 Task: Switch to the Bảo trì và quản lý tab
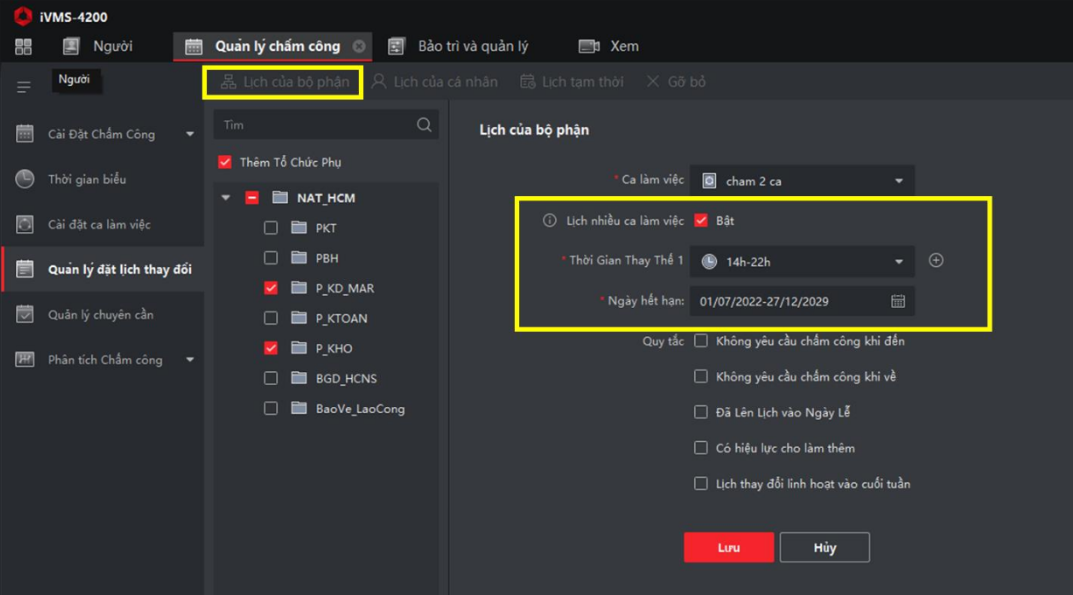(460, 46)
